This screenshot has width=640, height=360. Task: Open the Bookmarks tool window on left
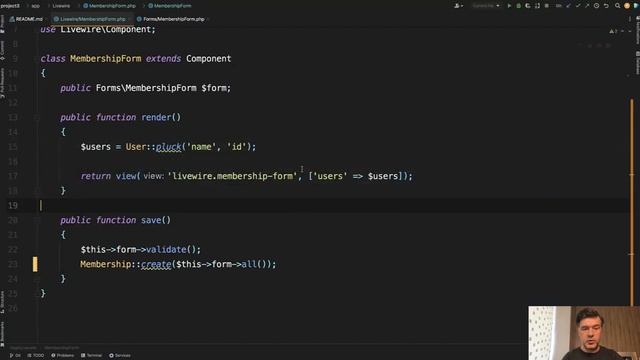2,334
